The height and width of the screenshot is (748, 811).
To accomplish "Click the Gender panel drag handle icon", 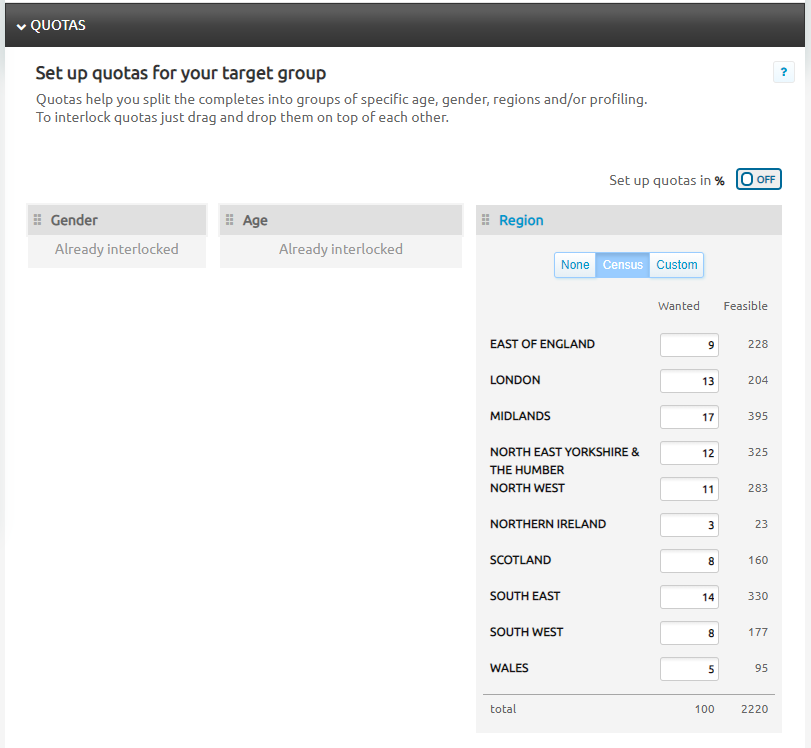I will (38, 220).
